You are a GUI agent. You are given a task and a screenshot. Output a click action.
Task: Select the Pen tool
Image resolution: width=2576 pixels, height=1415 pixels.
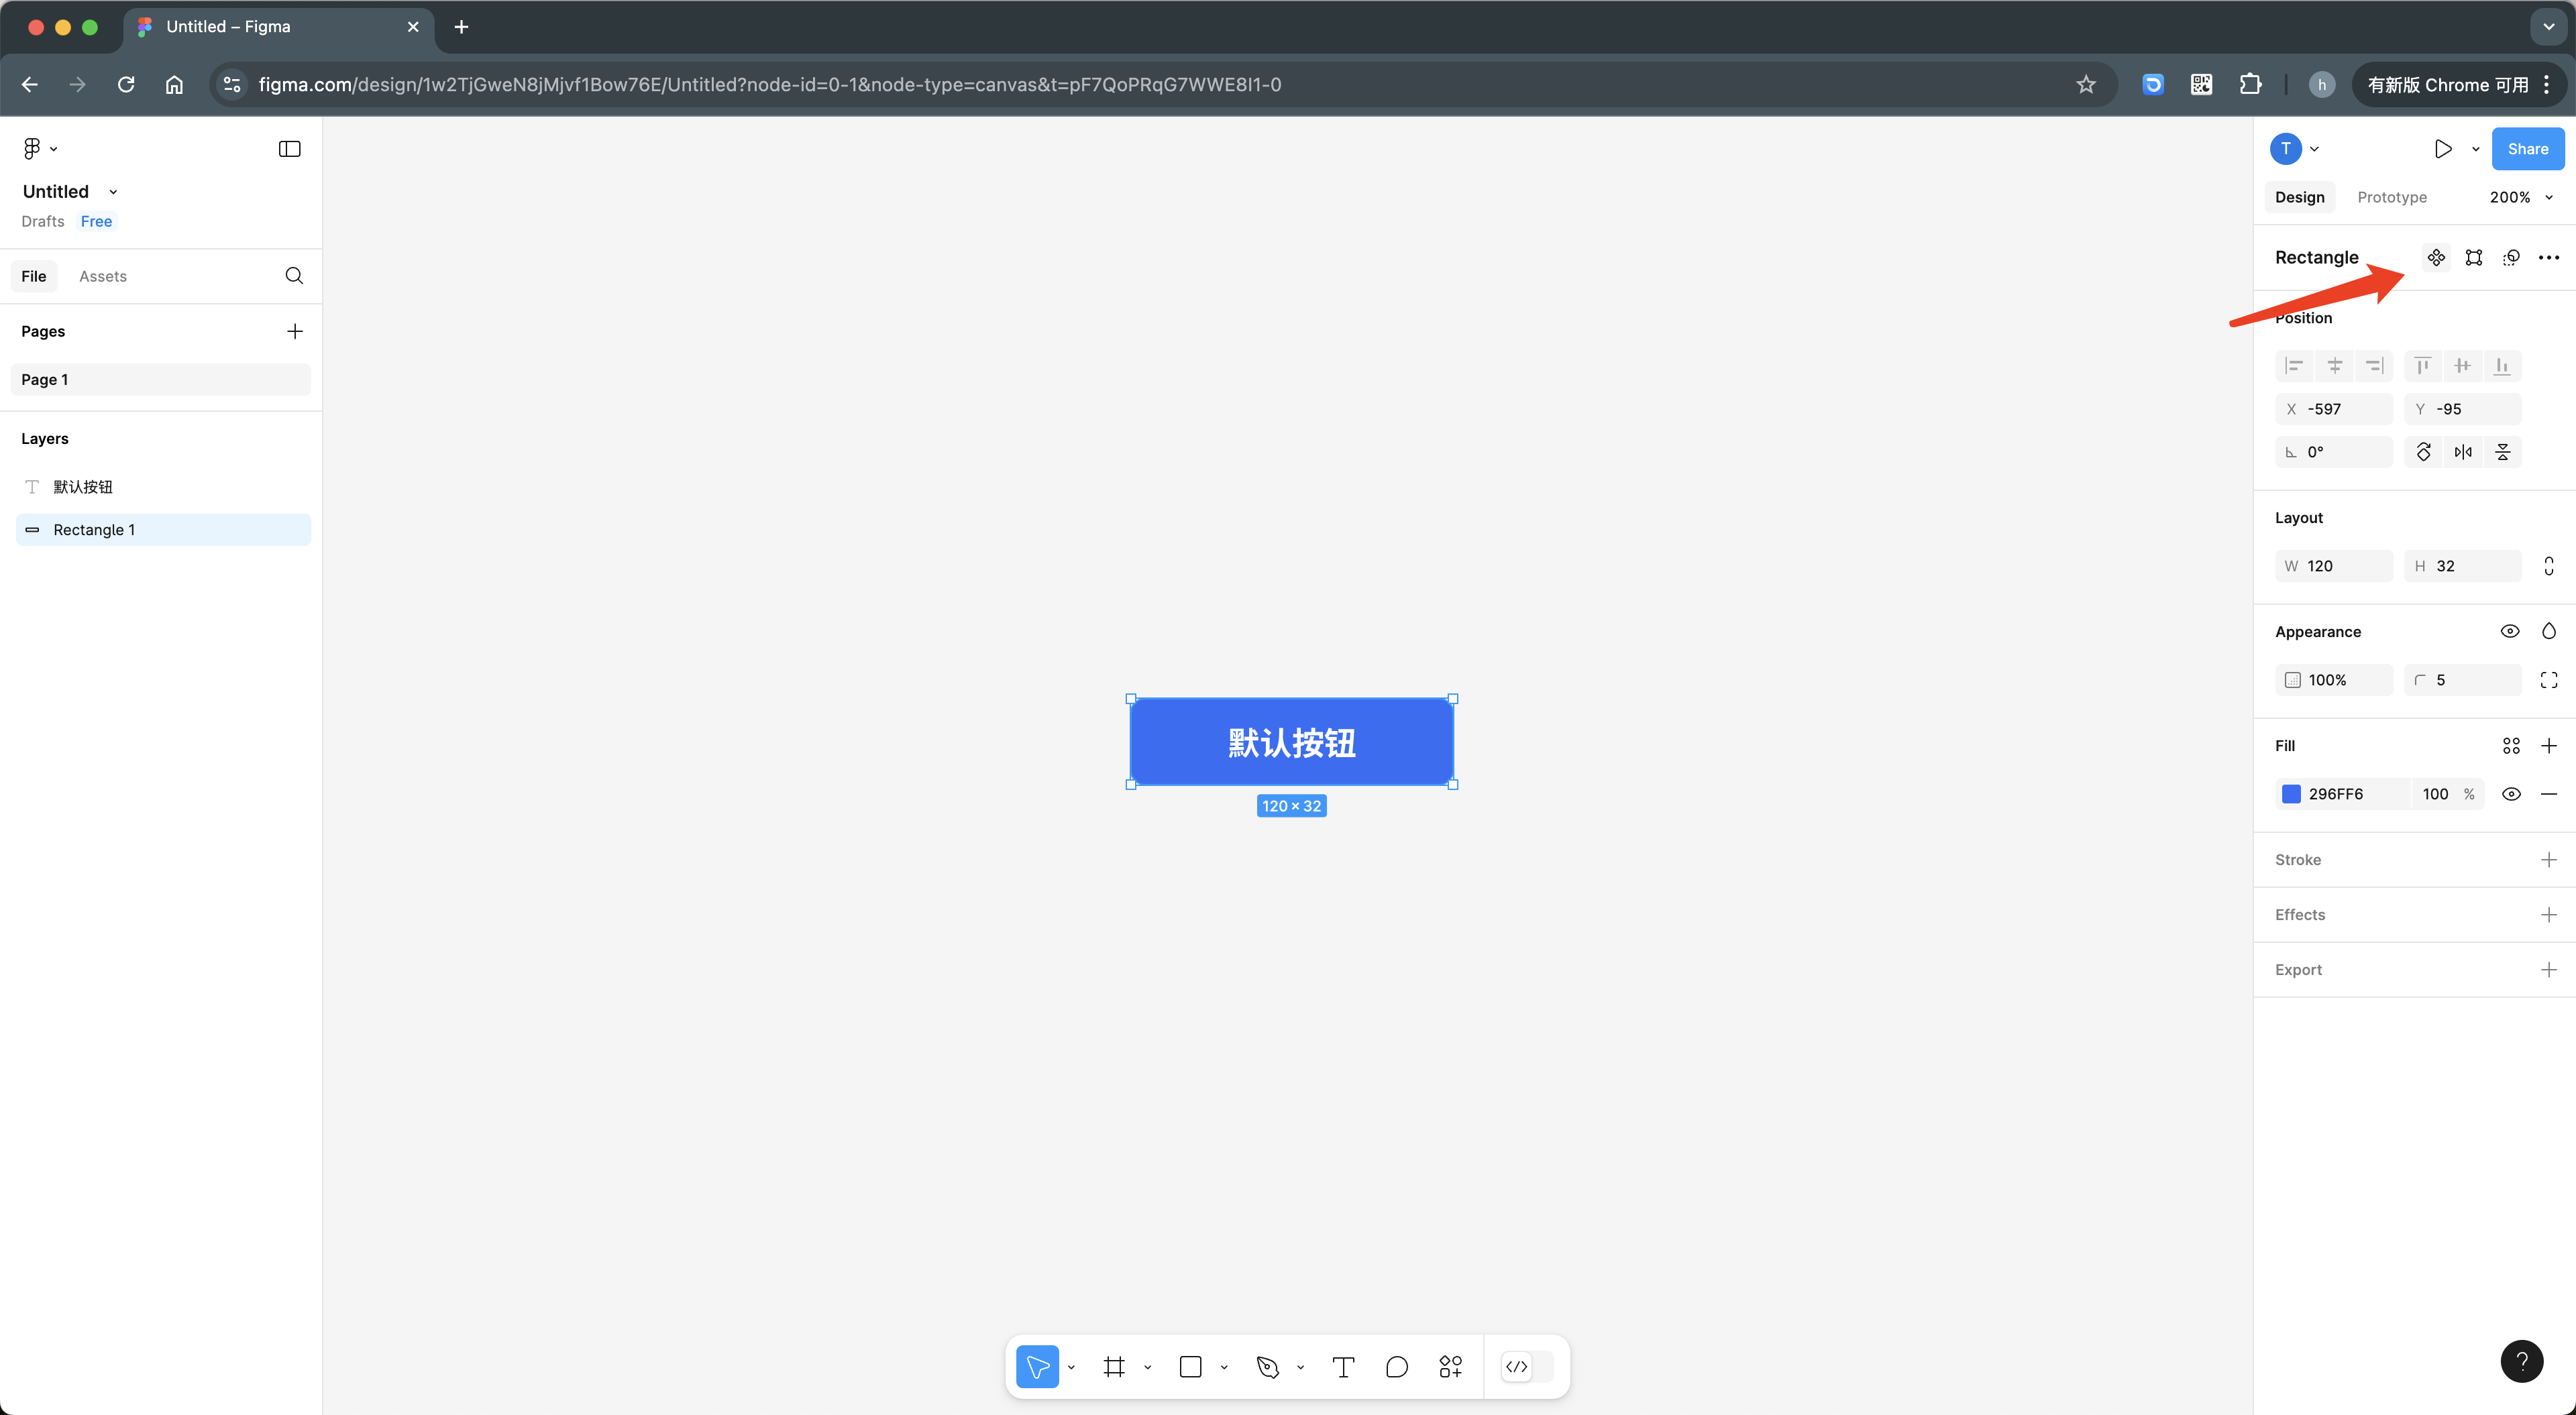[1267, 1367]
